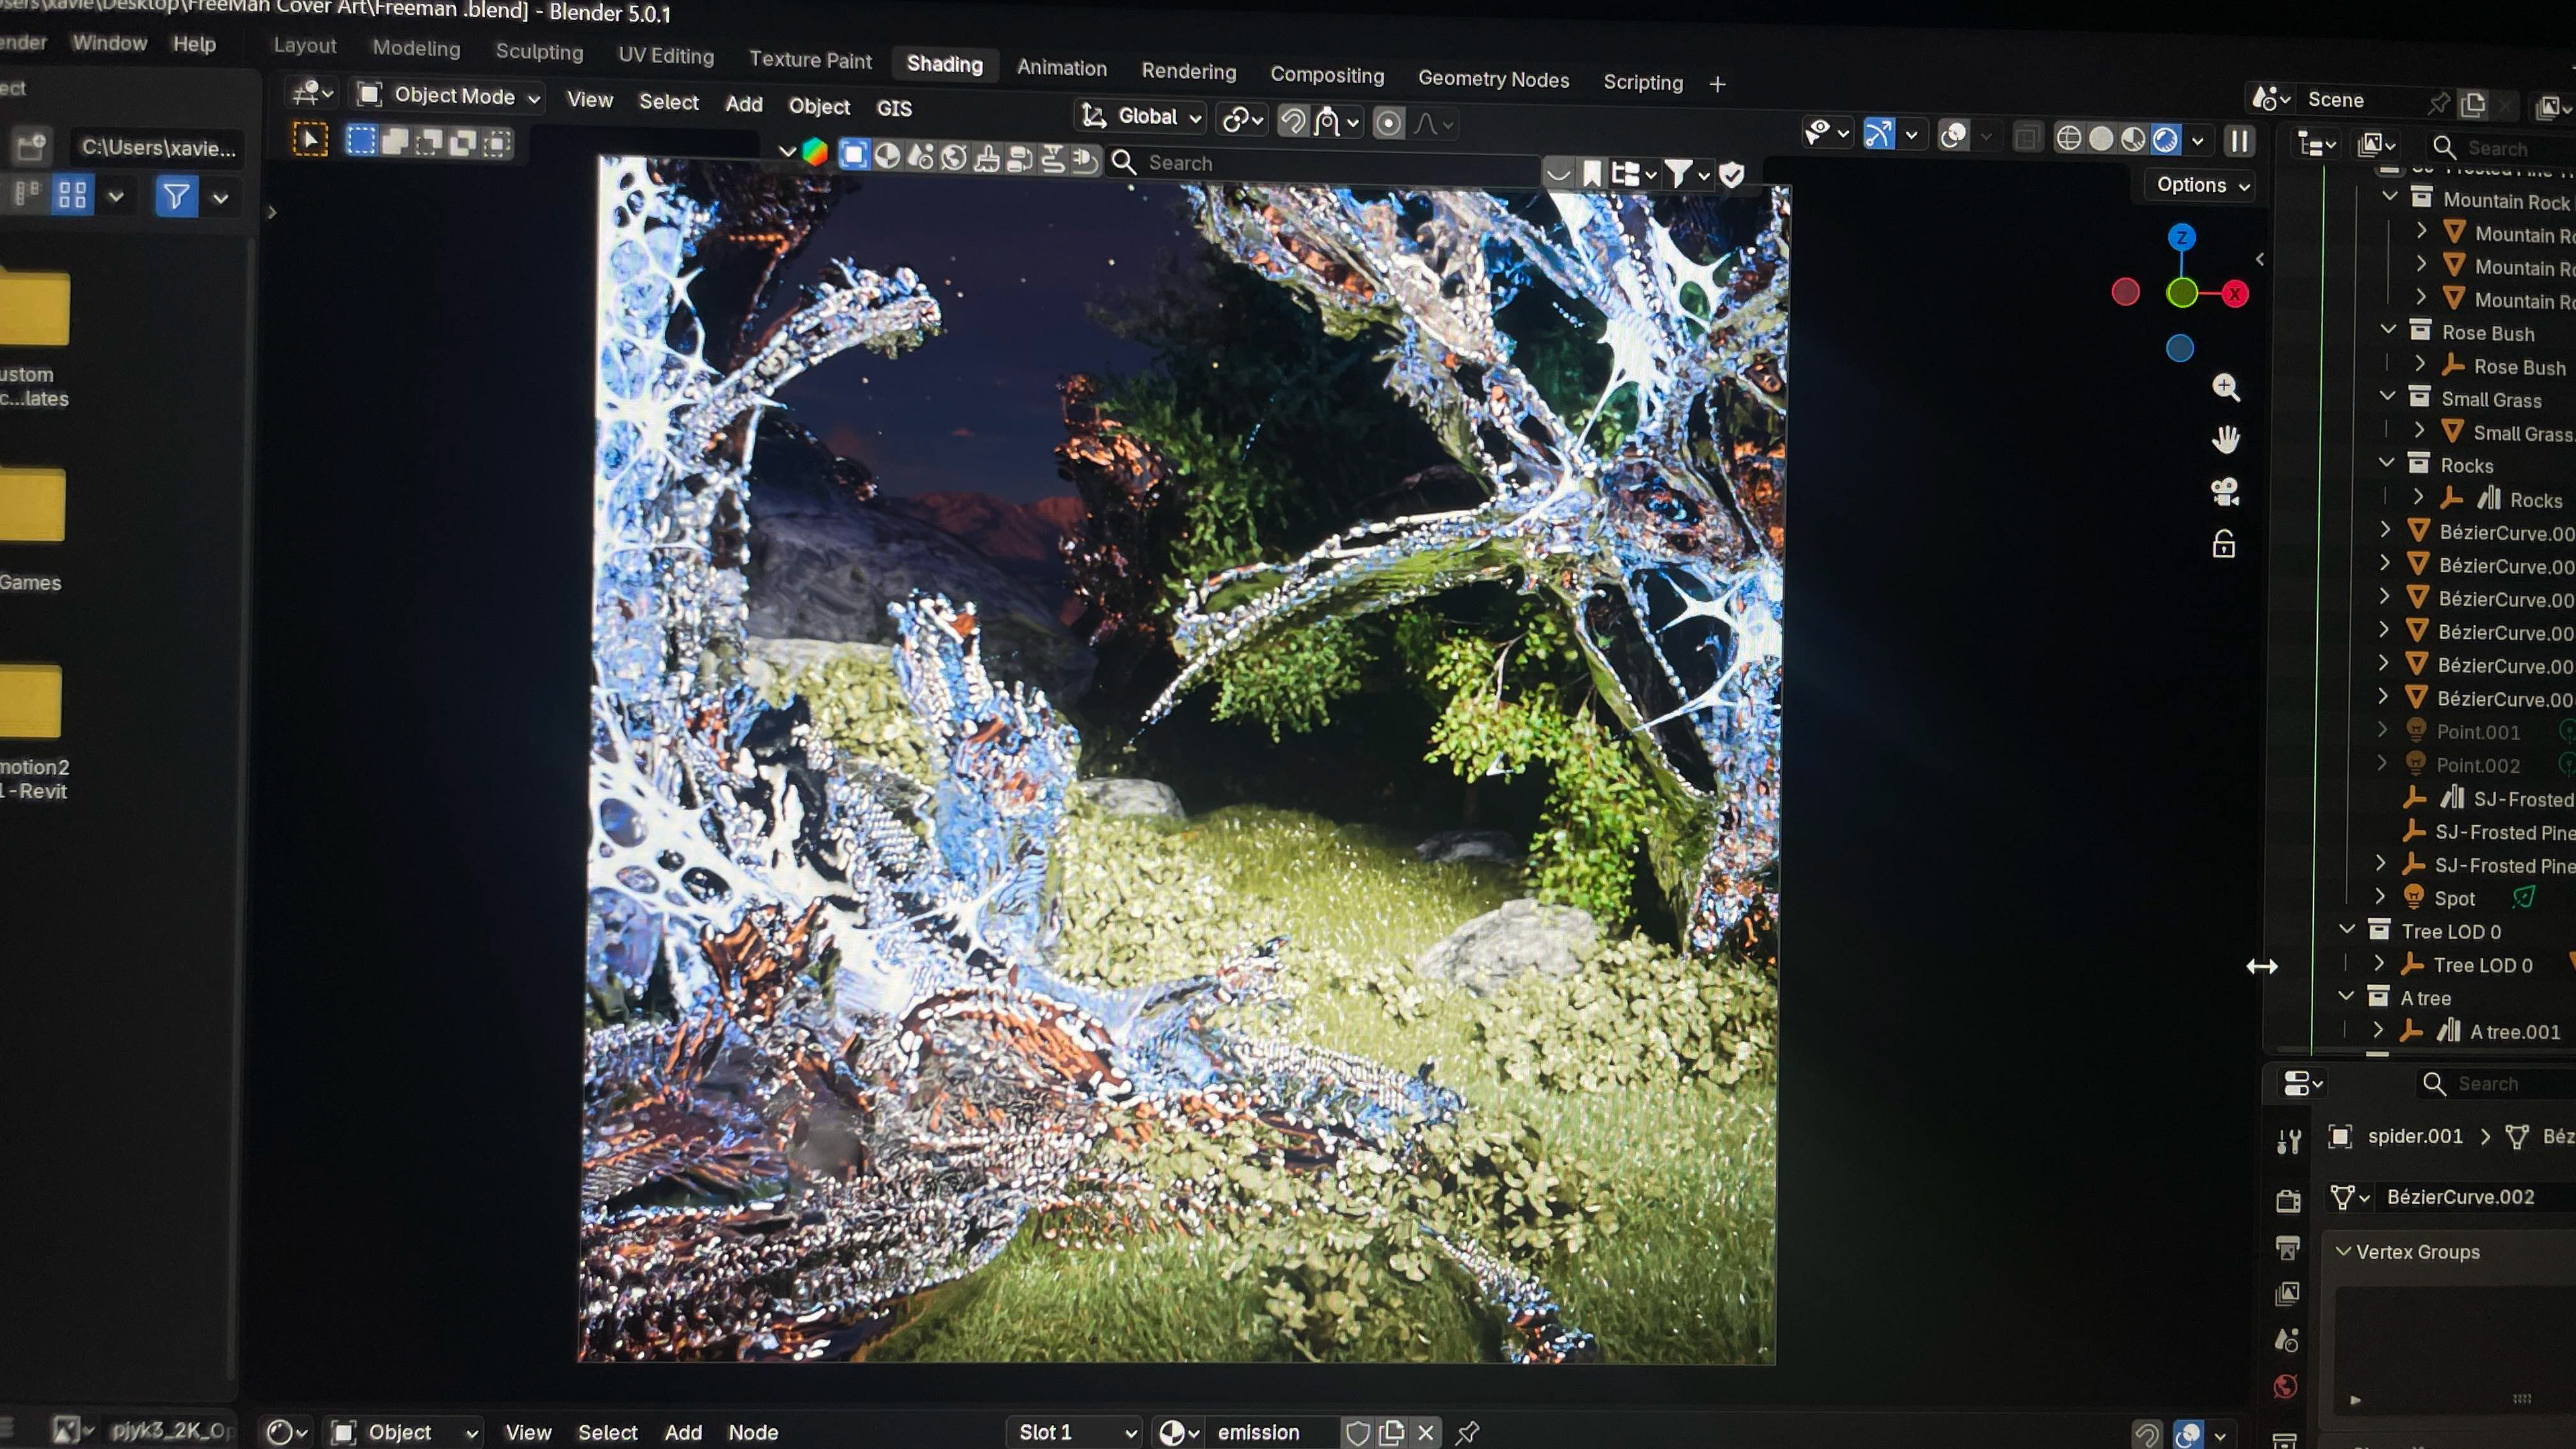Click the New Scene duplicate icon

click(2474, 104)
